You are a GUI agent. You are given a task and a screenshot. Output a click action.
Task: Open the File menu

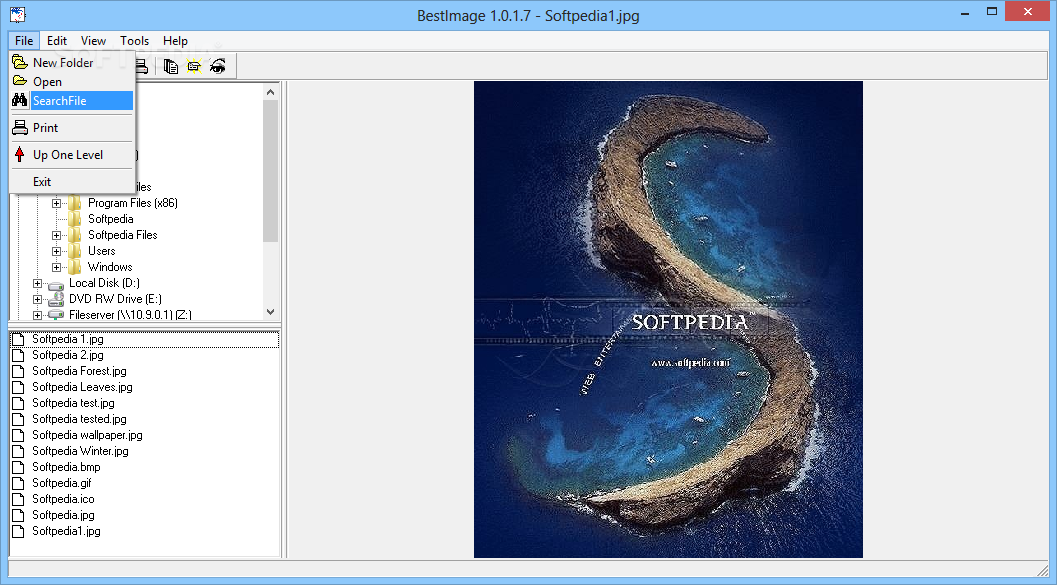(x=24, y=40)
